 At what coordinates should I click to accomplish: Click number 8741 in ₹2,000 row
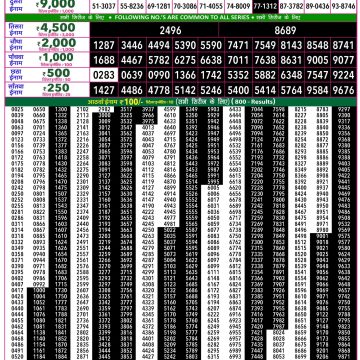tap(343, 45)
